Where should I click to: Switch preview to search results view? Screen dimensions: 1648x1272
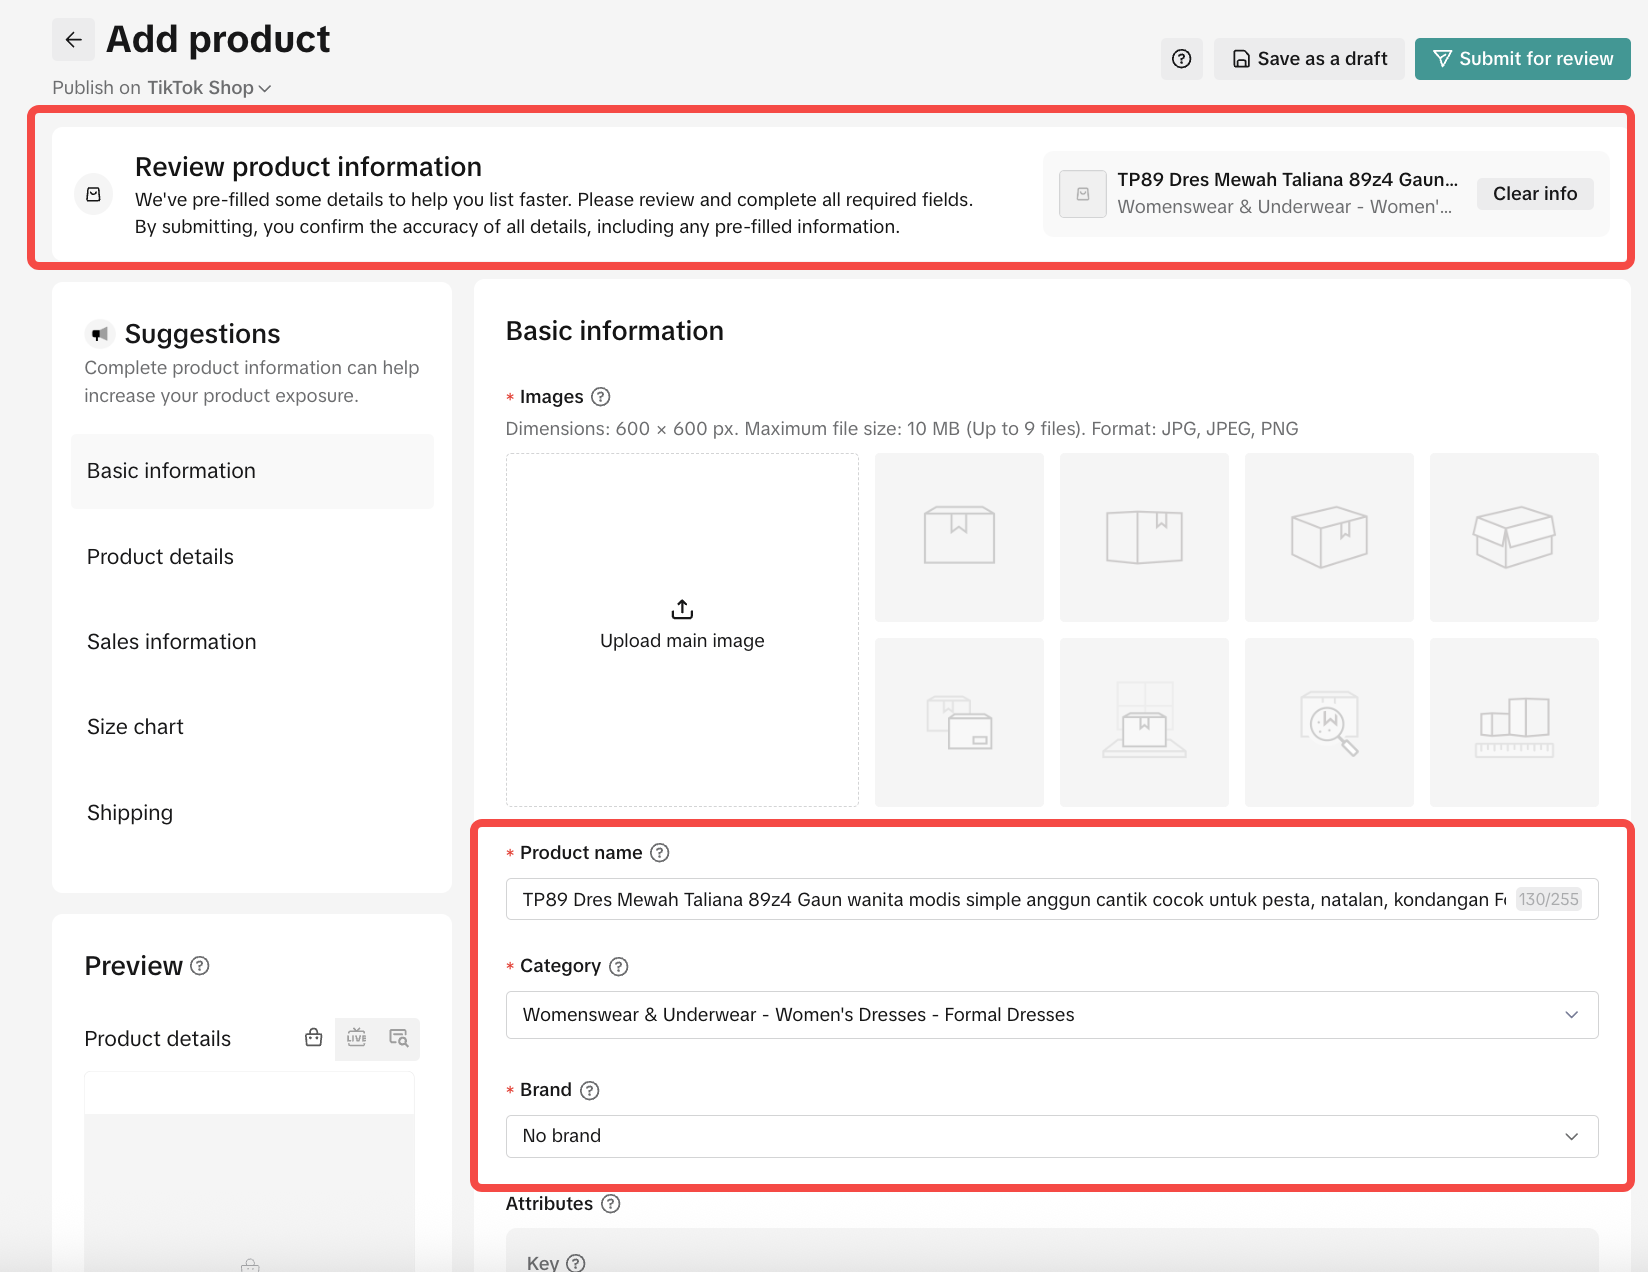coord(398,1038)
